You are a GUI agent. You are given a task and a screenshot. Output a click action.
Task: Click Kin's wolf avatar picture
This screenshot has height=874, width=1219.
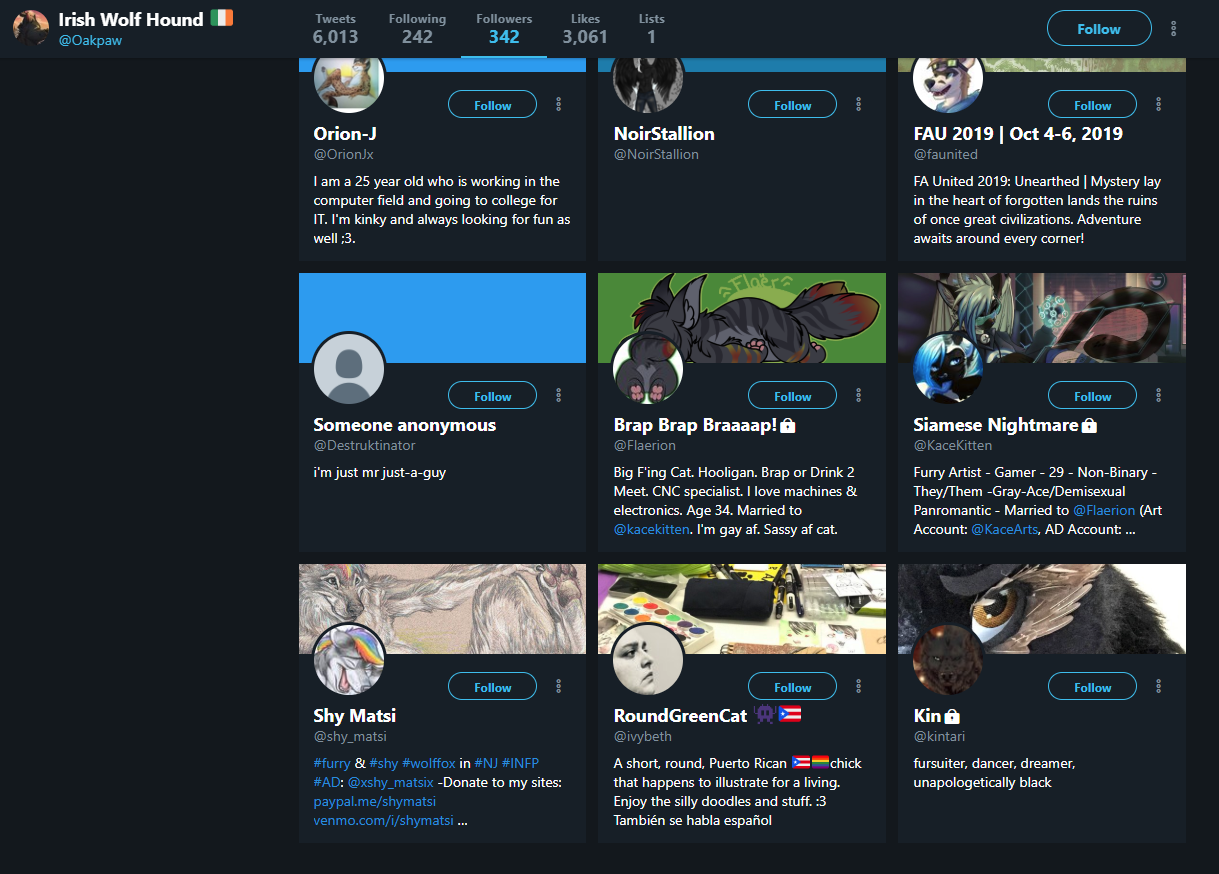click(949, 659)
